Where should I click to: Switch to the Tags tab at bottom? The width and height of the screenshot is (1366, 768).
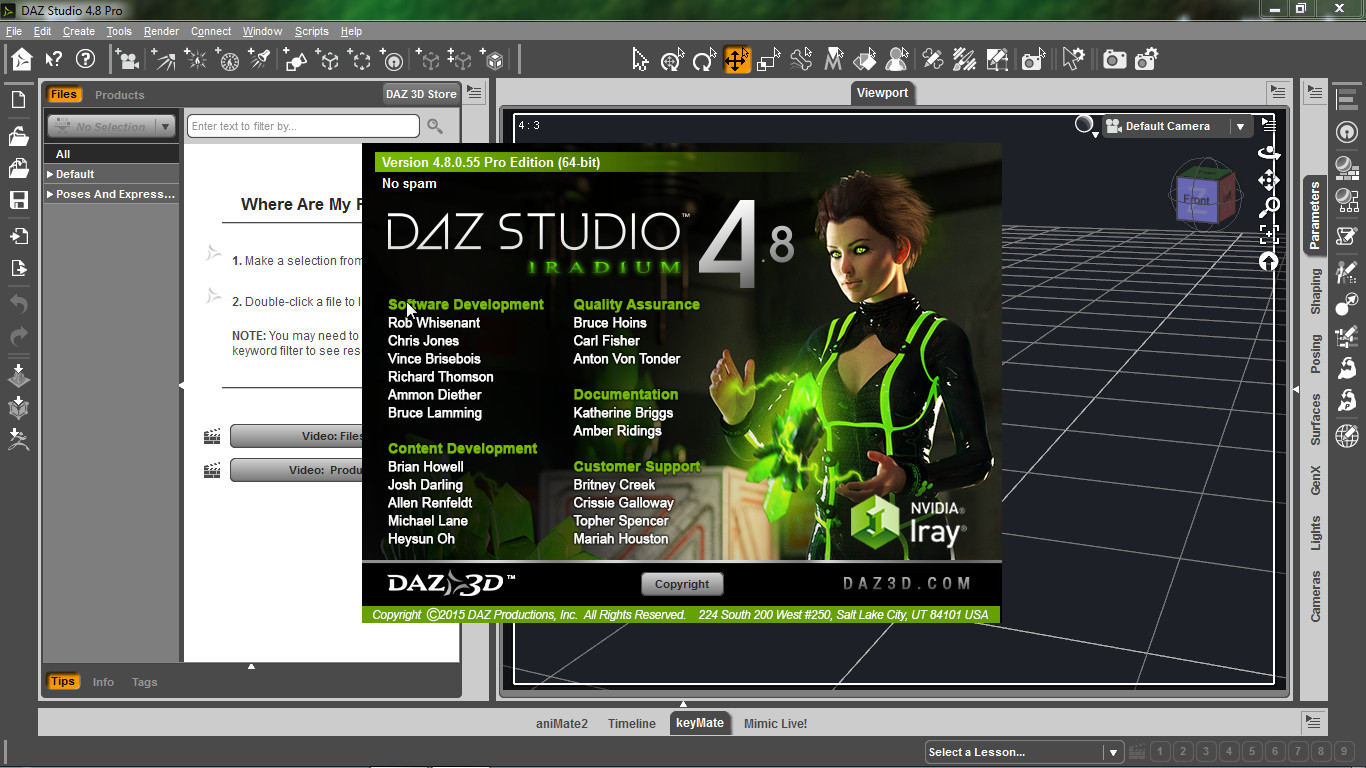click(145, 682)
